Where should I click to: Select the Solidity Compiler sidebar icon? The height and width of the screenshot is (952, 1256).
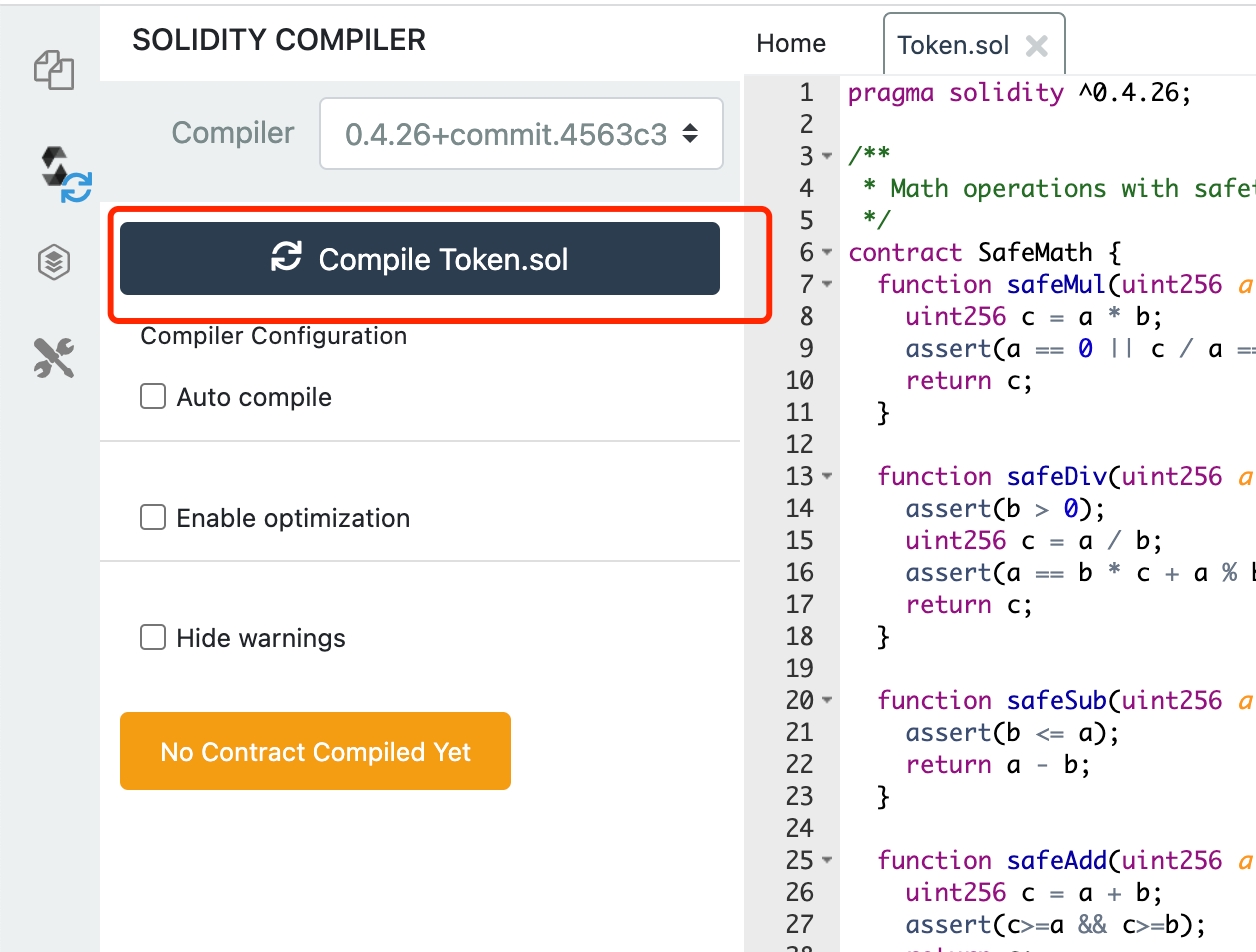pos(64,173)
